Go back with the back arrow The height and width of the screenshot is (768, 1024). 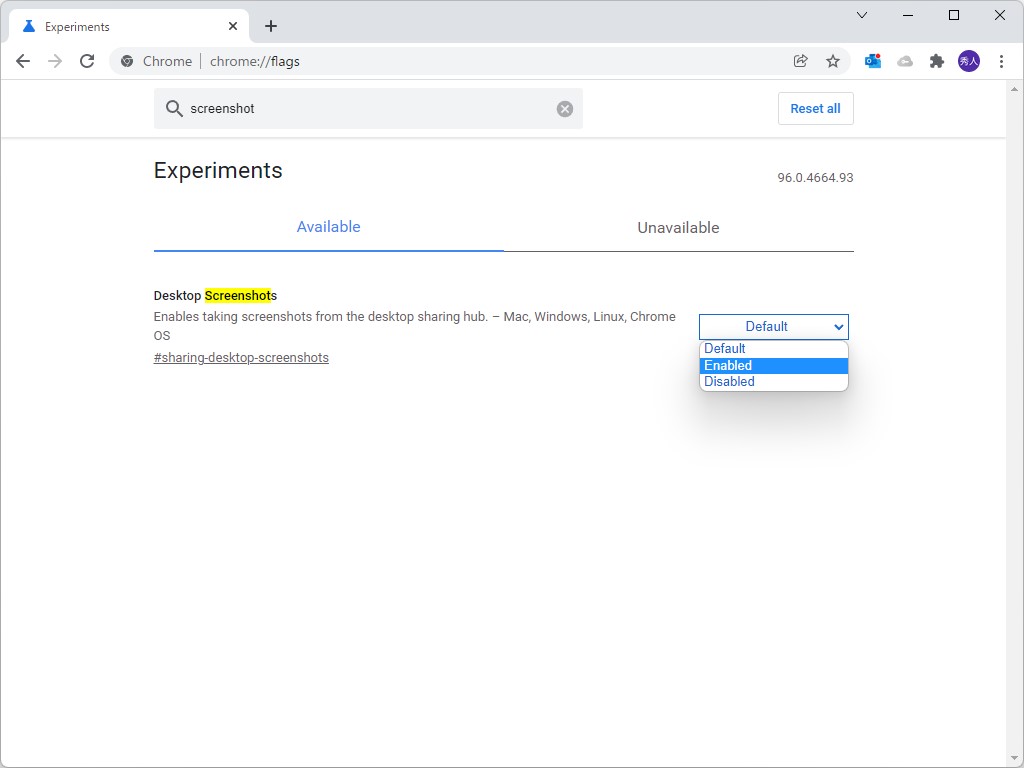pyautogui.click(x=23, y=61)
